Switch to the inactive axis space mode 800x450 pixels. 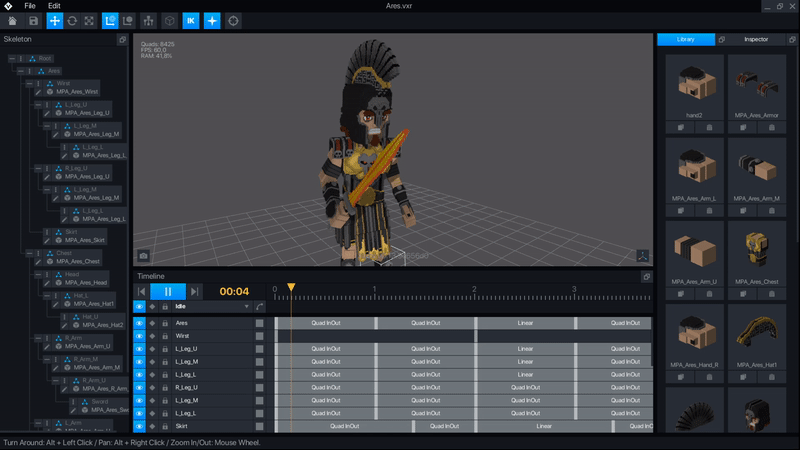(128, 21)
